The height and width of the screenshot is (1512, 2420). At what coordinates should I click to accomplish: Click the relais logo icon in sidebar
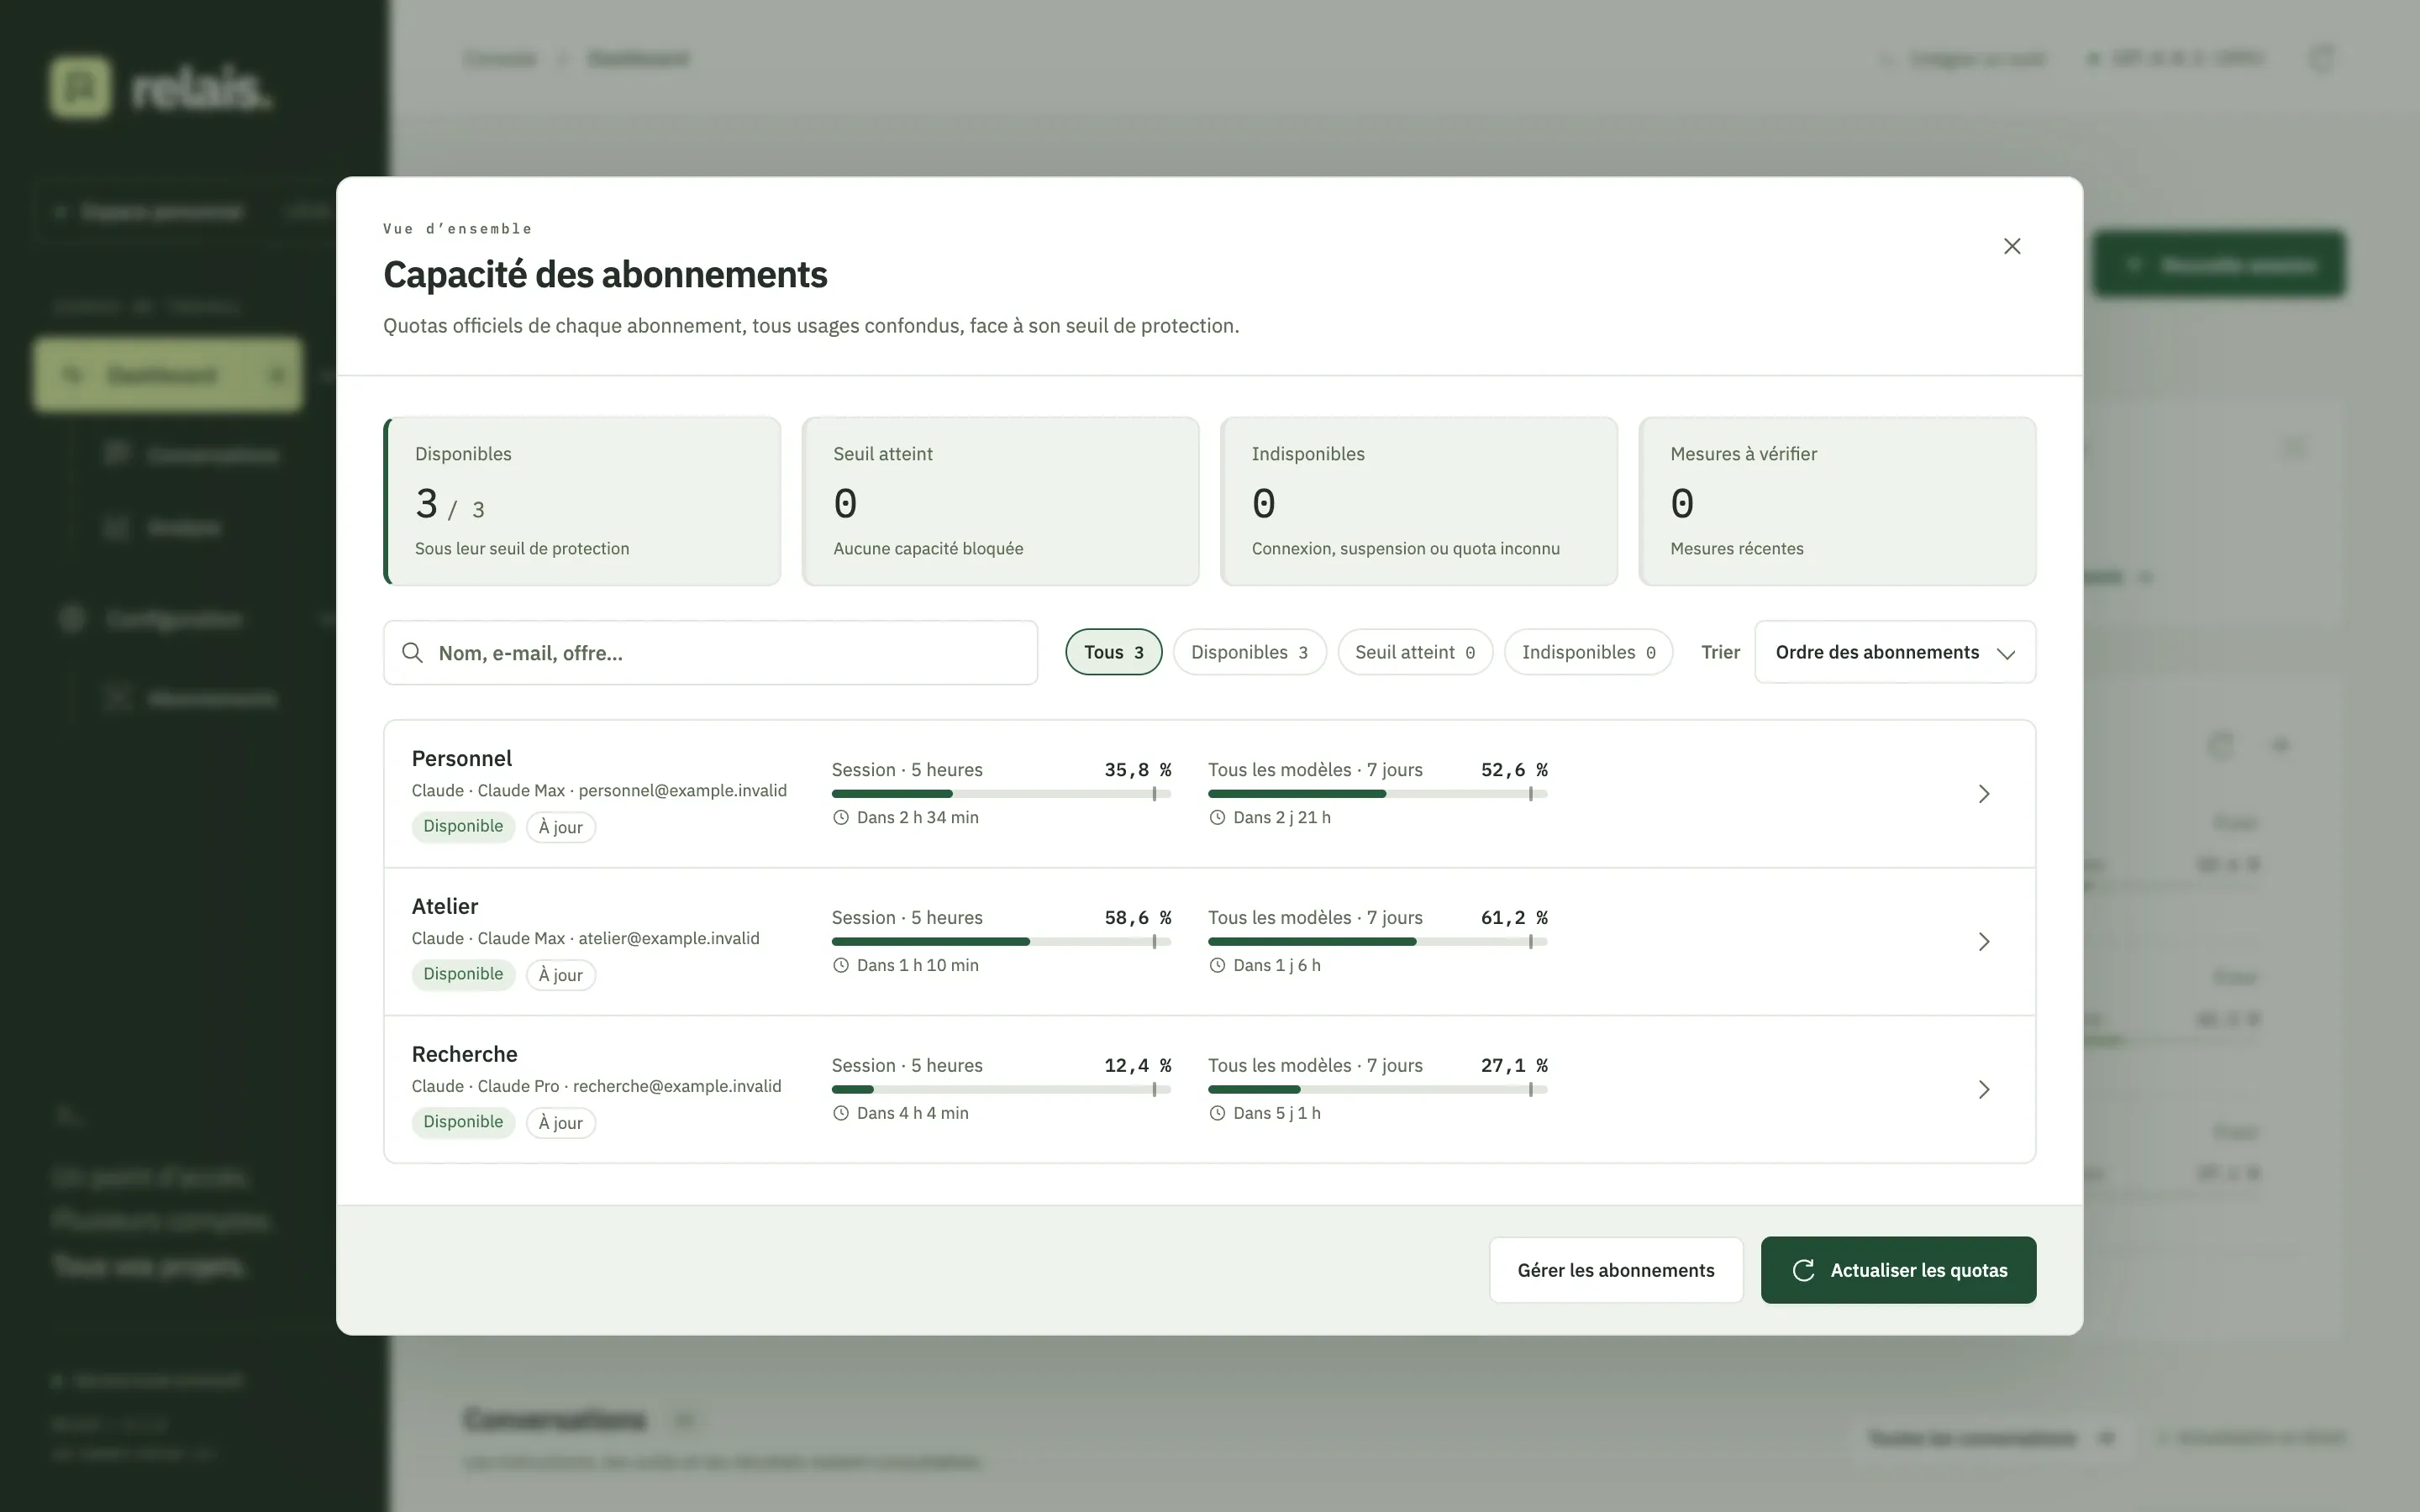[80, 87]
